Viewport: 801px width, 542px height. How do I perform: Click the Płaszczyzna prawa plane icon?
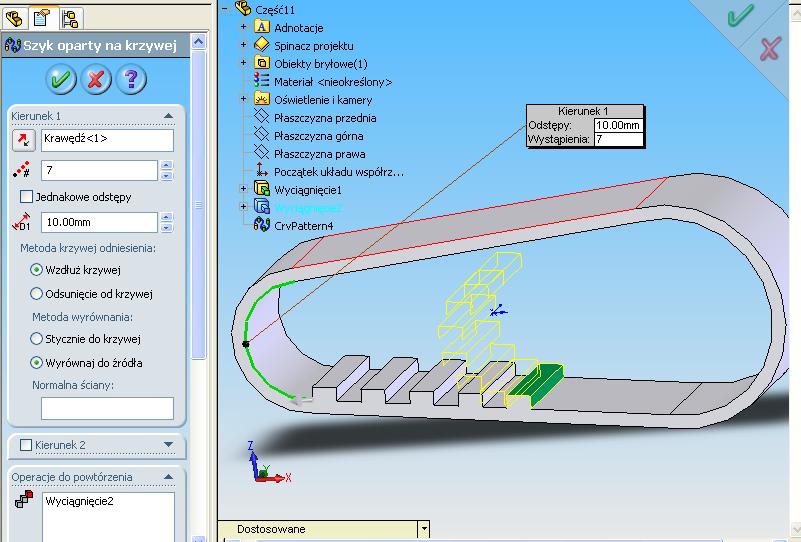coord(262,152)
